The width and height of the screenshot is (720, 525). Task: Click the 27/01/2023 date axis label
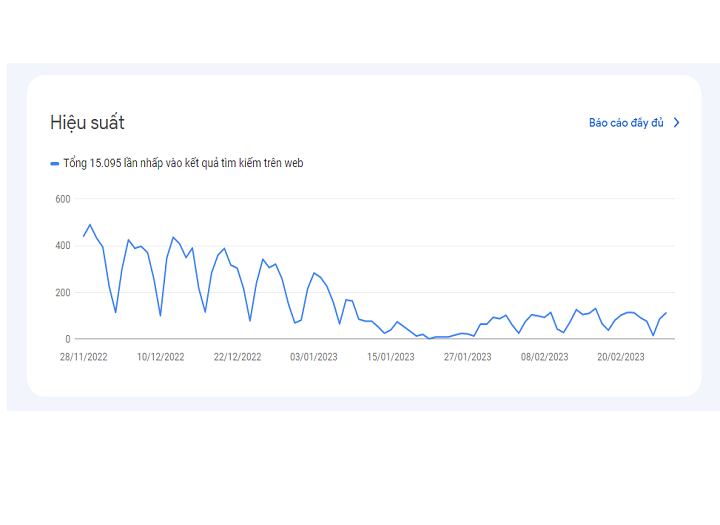point(468,356)
